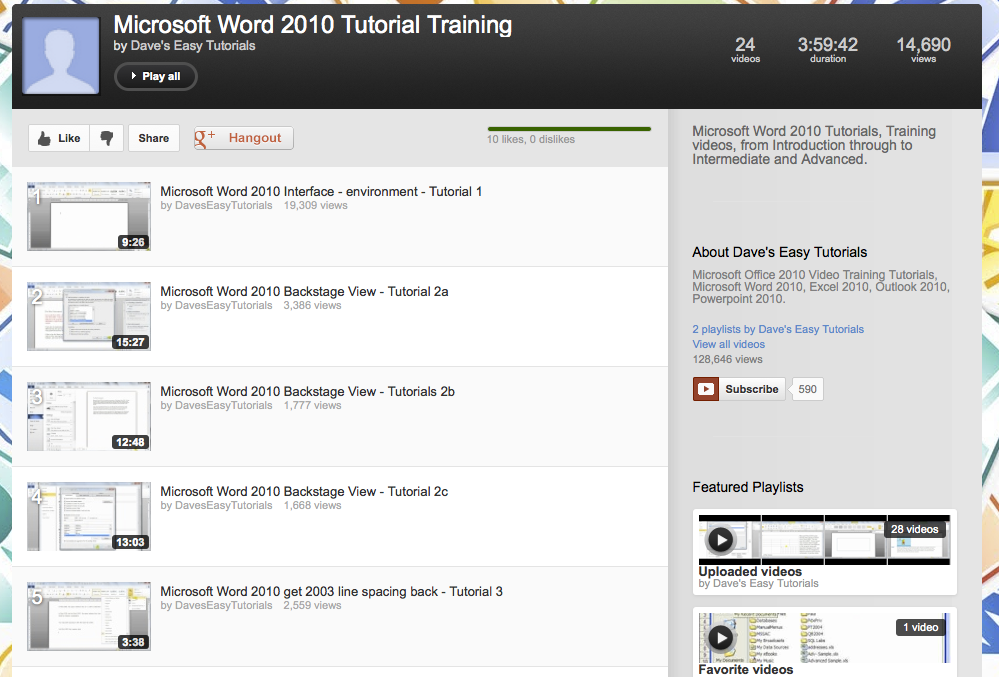Click the '14,690 views' stat

coord(923,50)
